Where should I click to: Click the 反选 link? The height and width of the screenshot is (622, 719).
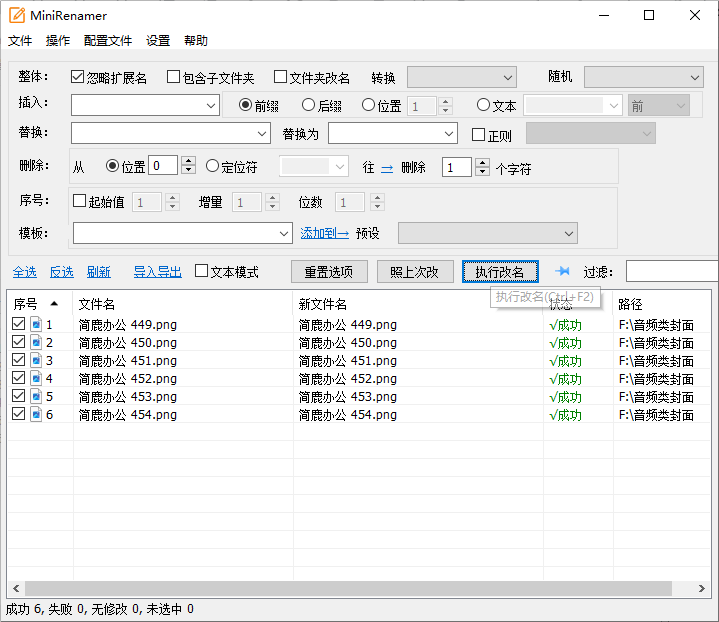click(x=61, y=272)
